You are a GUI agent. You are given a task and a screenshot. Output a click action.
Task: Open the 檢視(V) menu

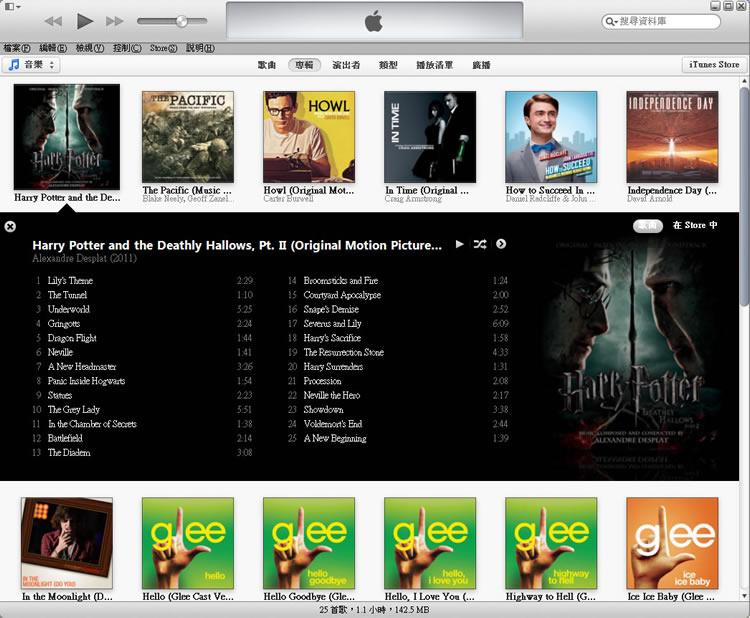point(90,48)
